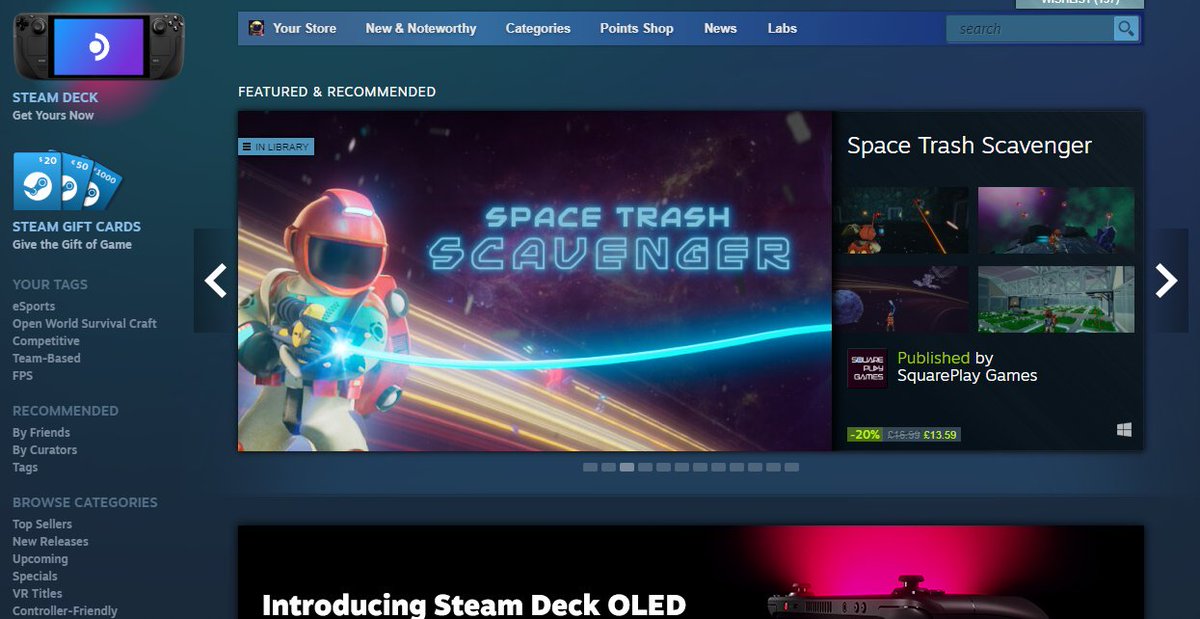Go to the Points Shop tab

coord(636,28)
